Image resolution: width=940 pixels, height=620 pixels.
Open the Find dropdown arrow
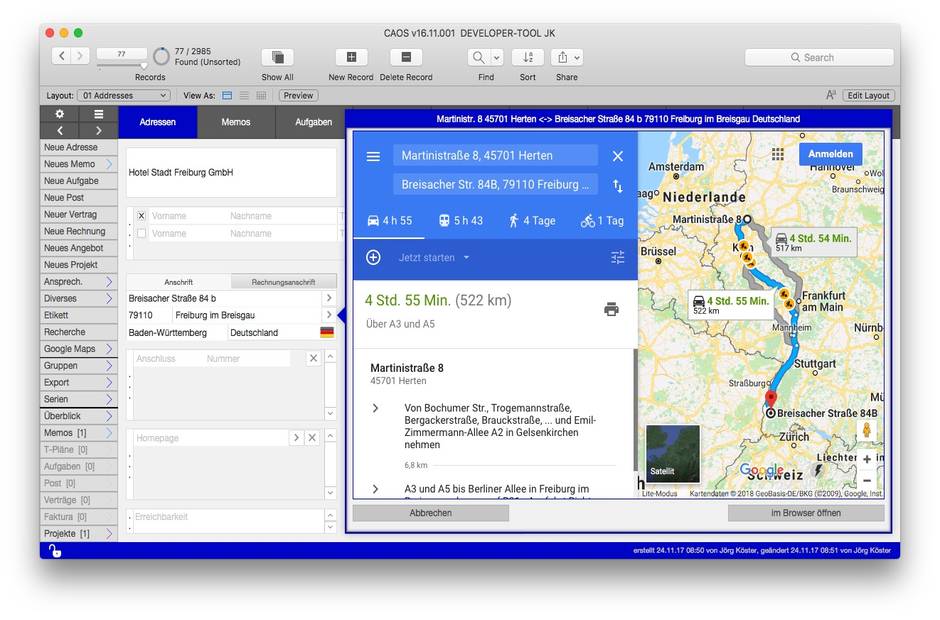496,58
